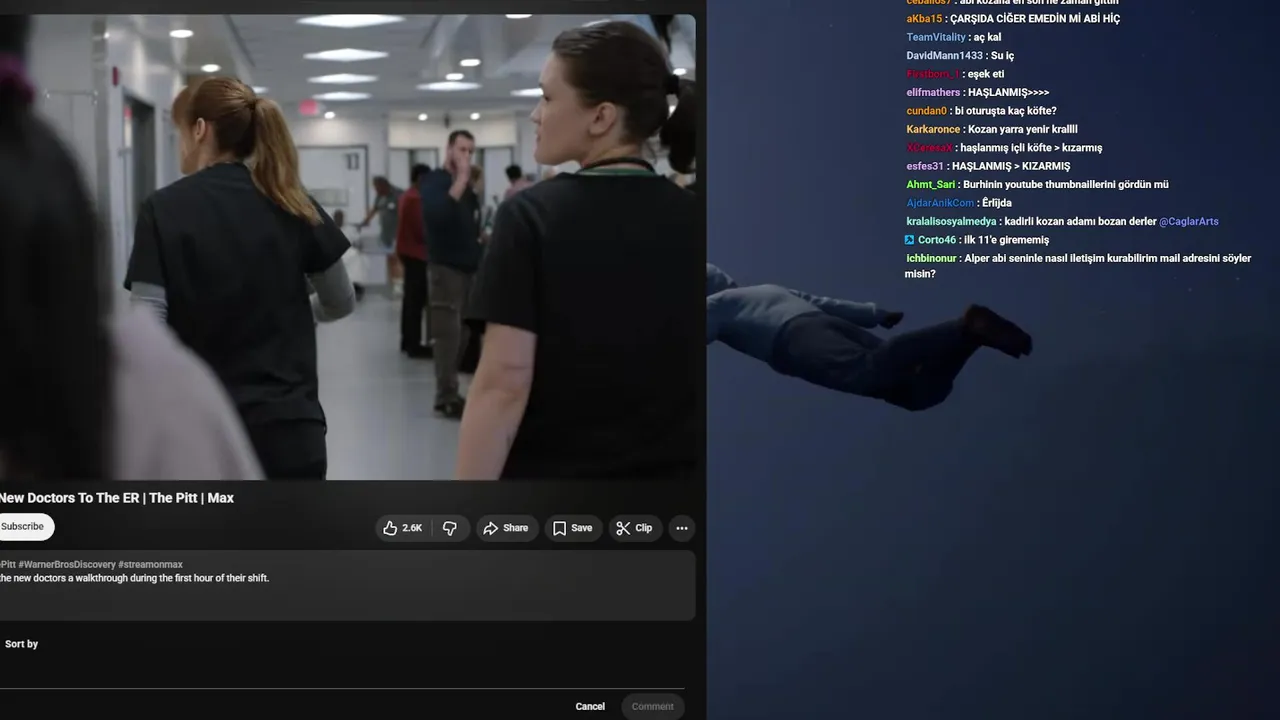
Task: Click the username ichbinonur in chat
Action: tap(932, 258)
